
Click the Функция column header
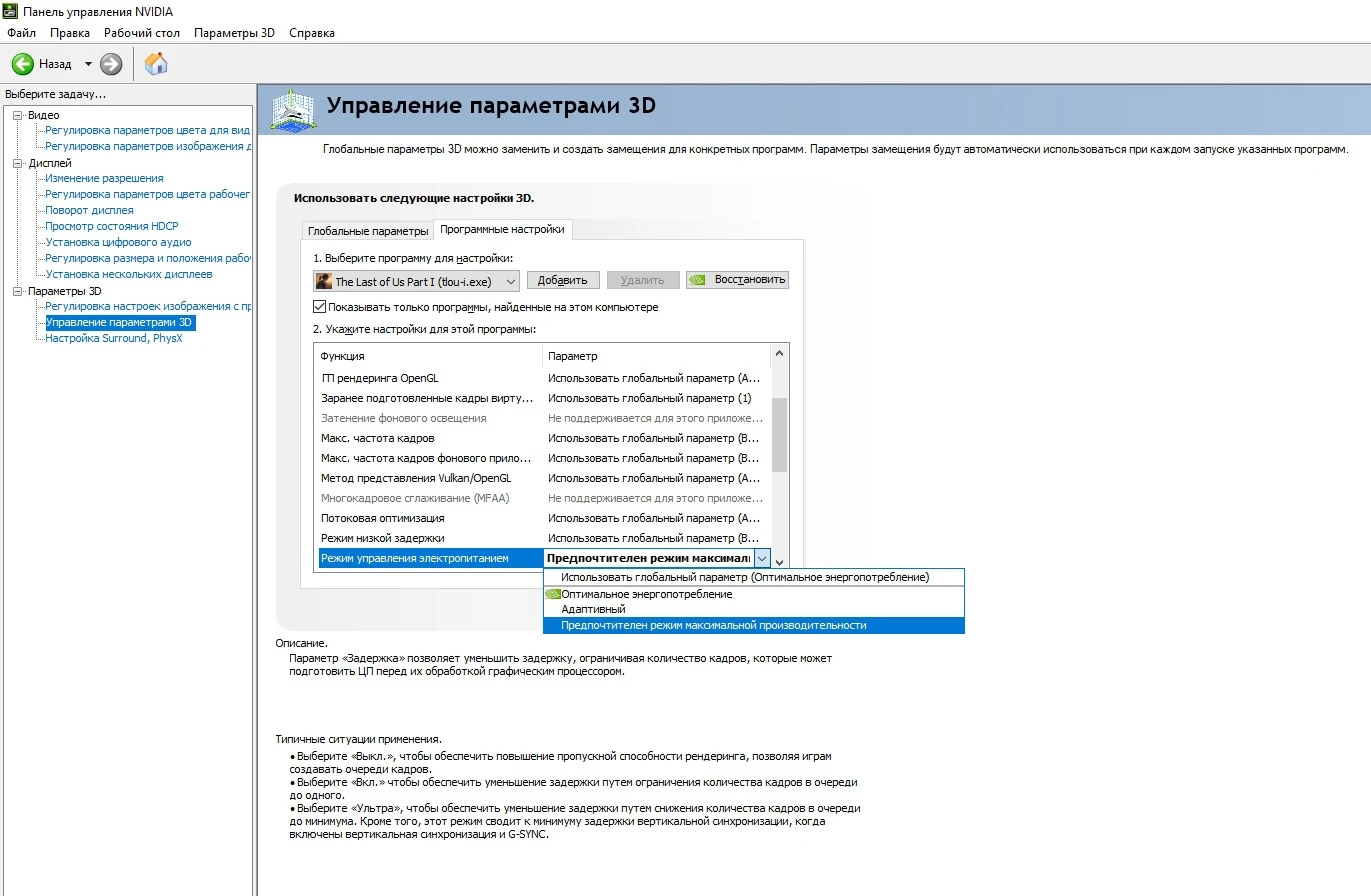tap(429, 356)
